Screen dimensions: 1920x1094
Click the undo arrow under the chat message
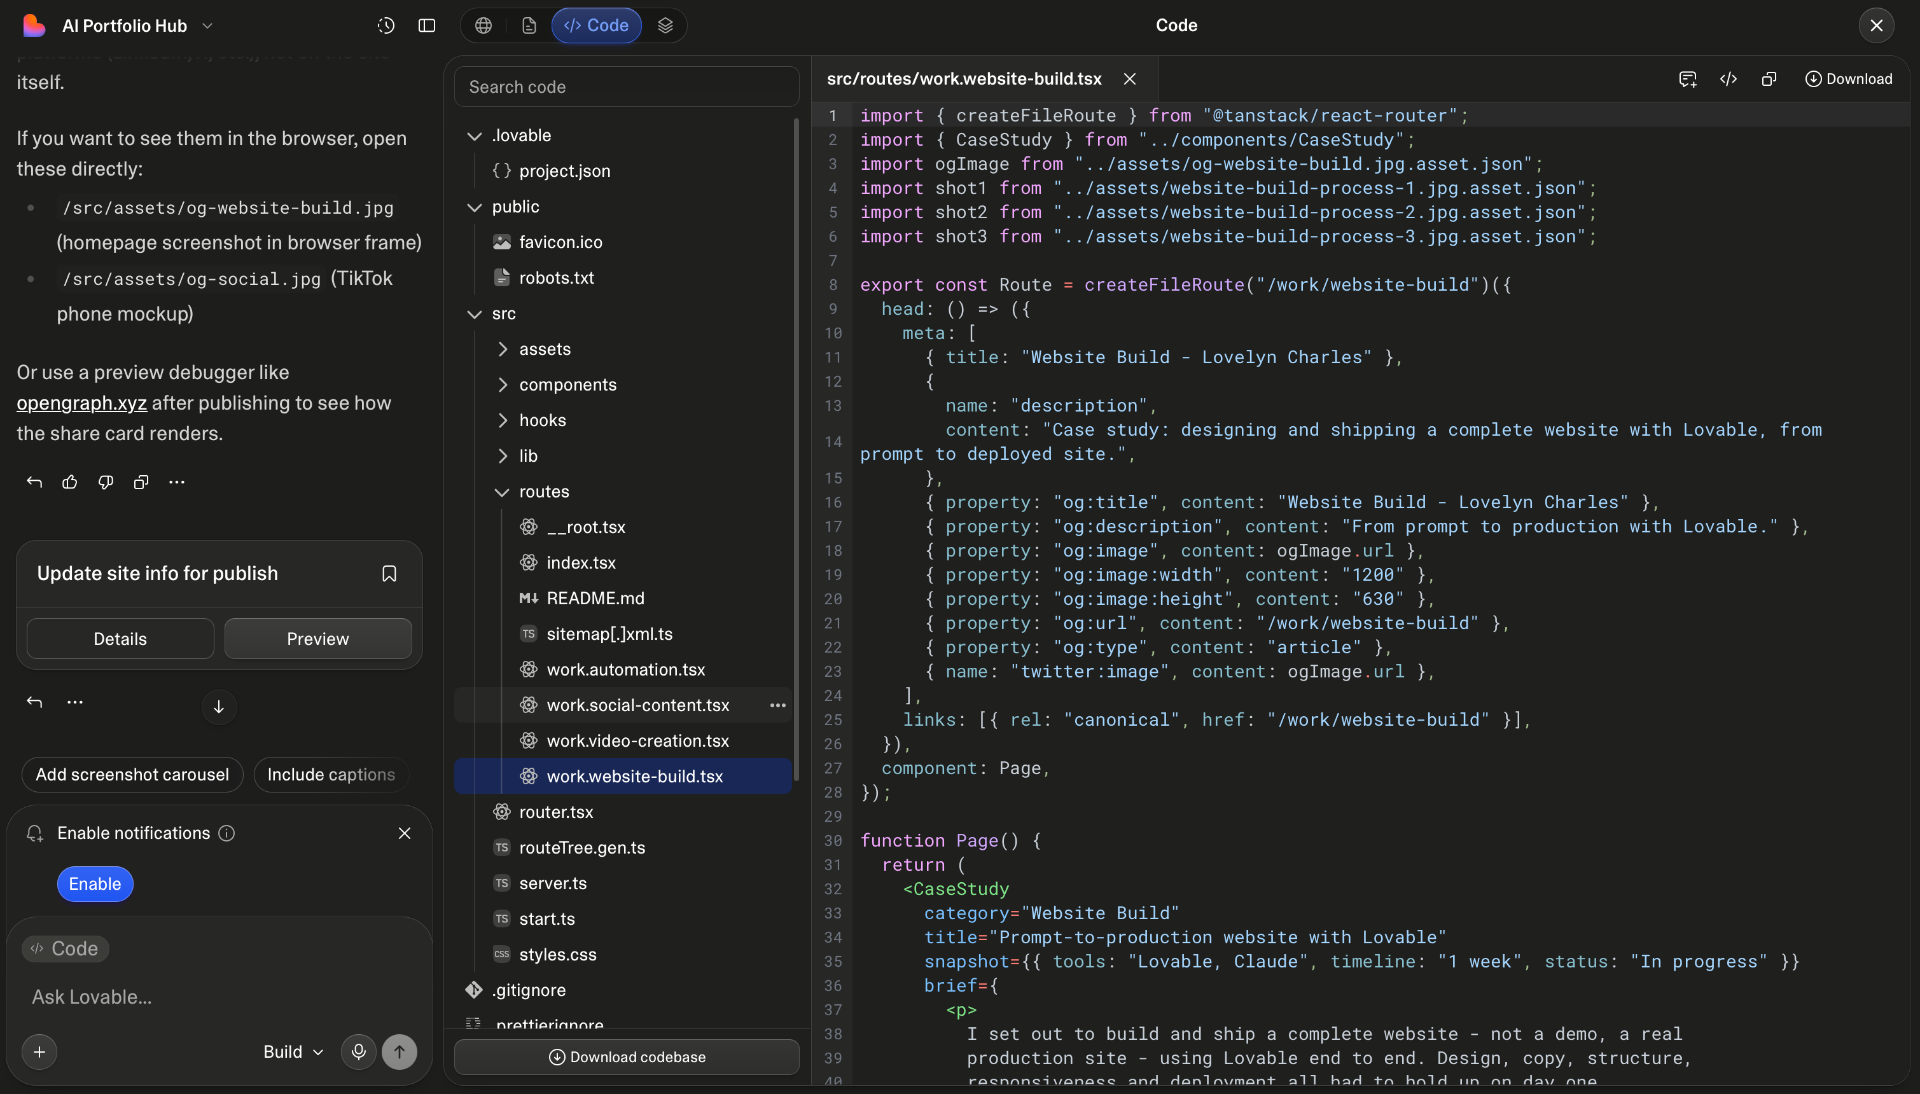(x=34, y=482)
